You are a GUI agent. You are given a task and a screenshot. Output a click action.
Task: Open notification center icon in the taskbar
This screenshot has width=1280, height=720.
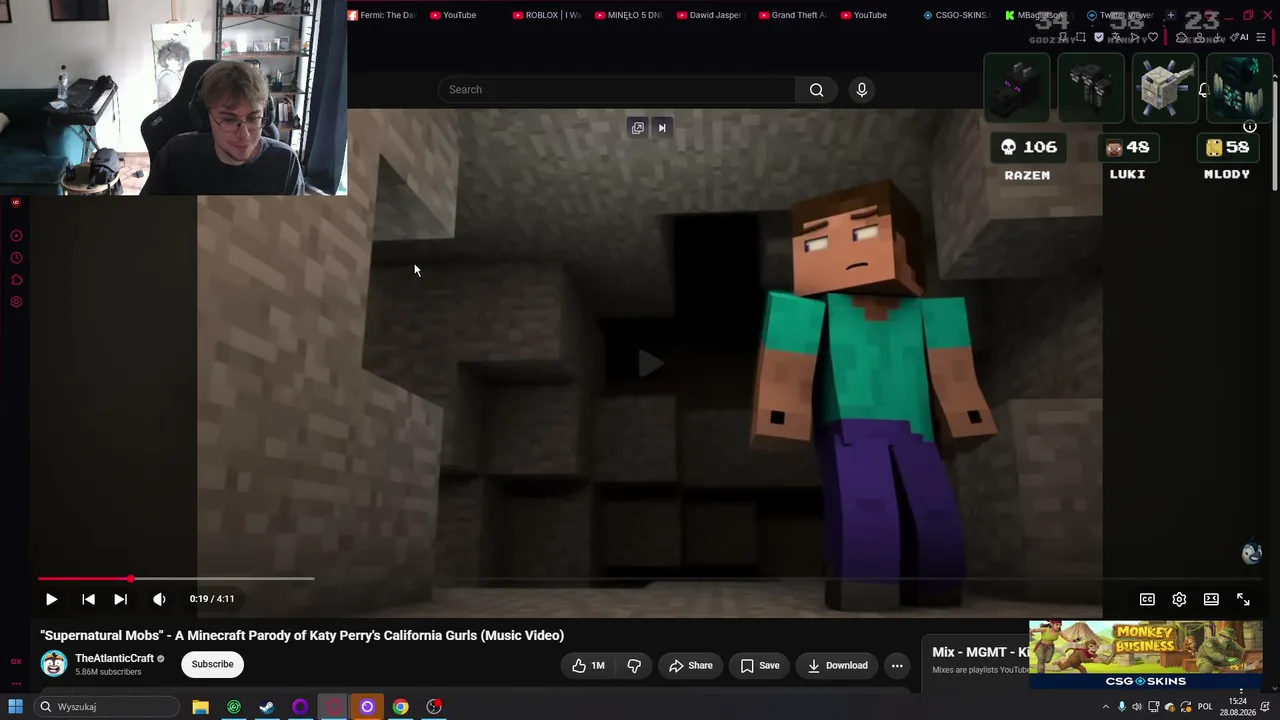coord(1266,707)
